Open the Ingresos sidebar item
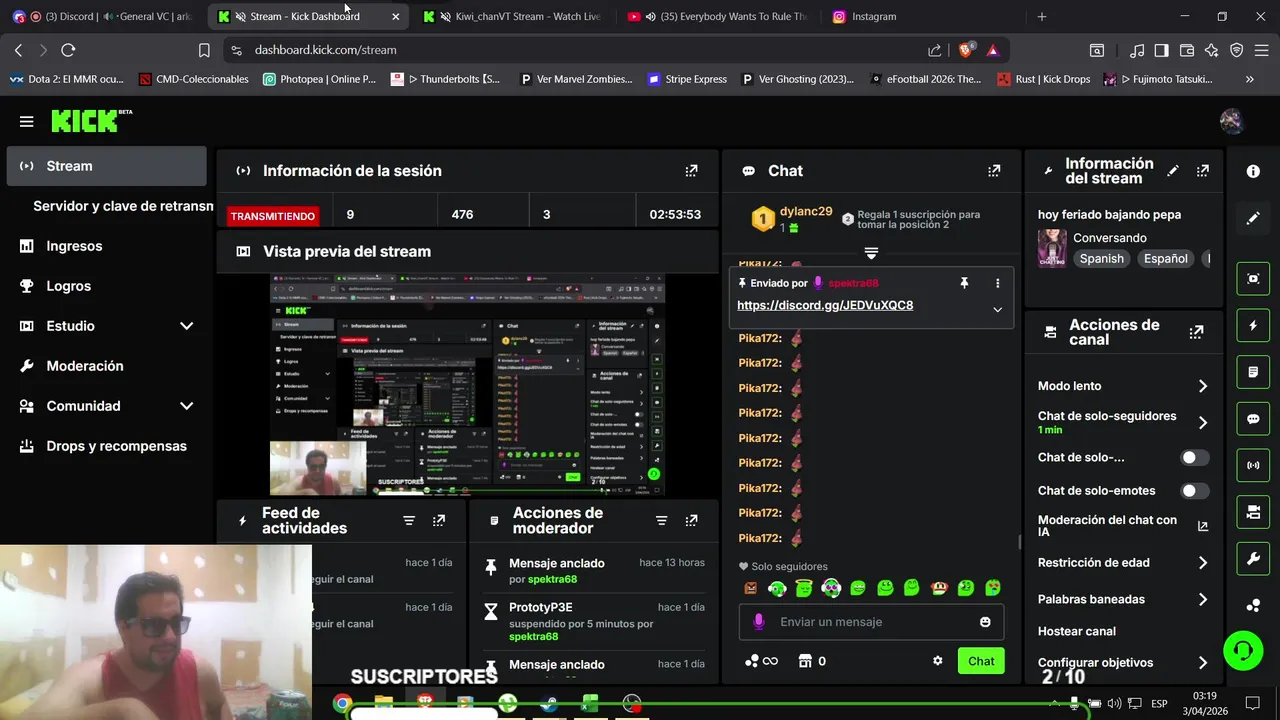Image resolution: width=1280 pixels, height=720 pixels. (107, 246)
